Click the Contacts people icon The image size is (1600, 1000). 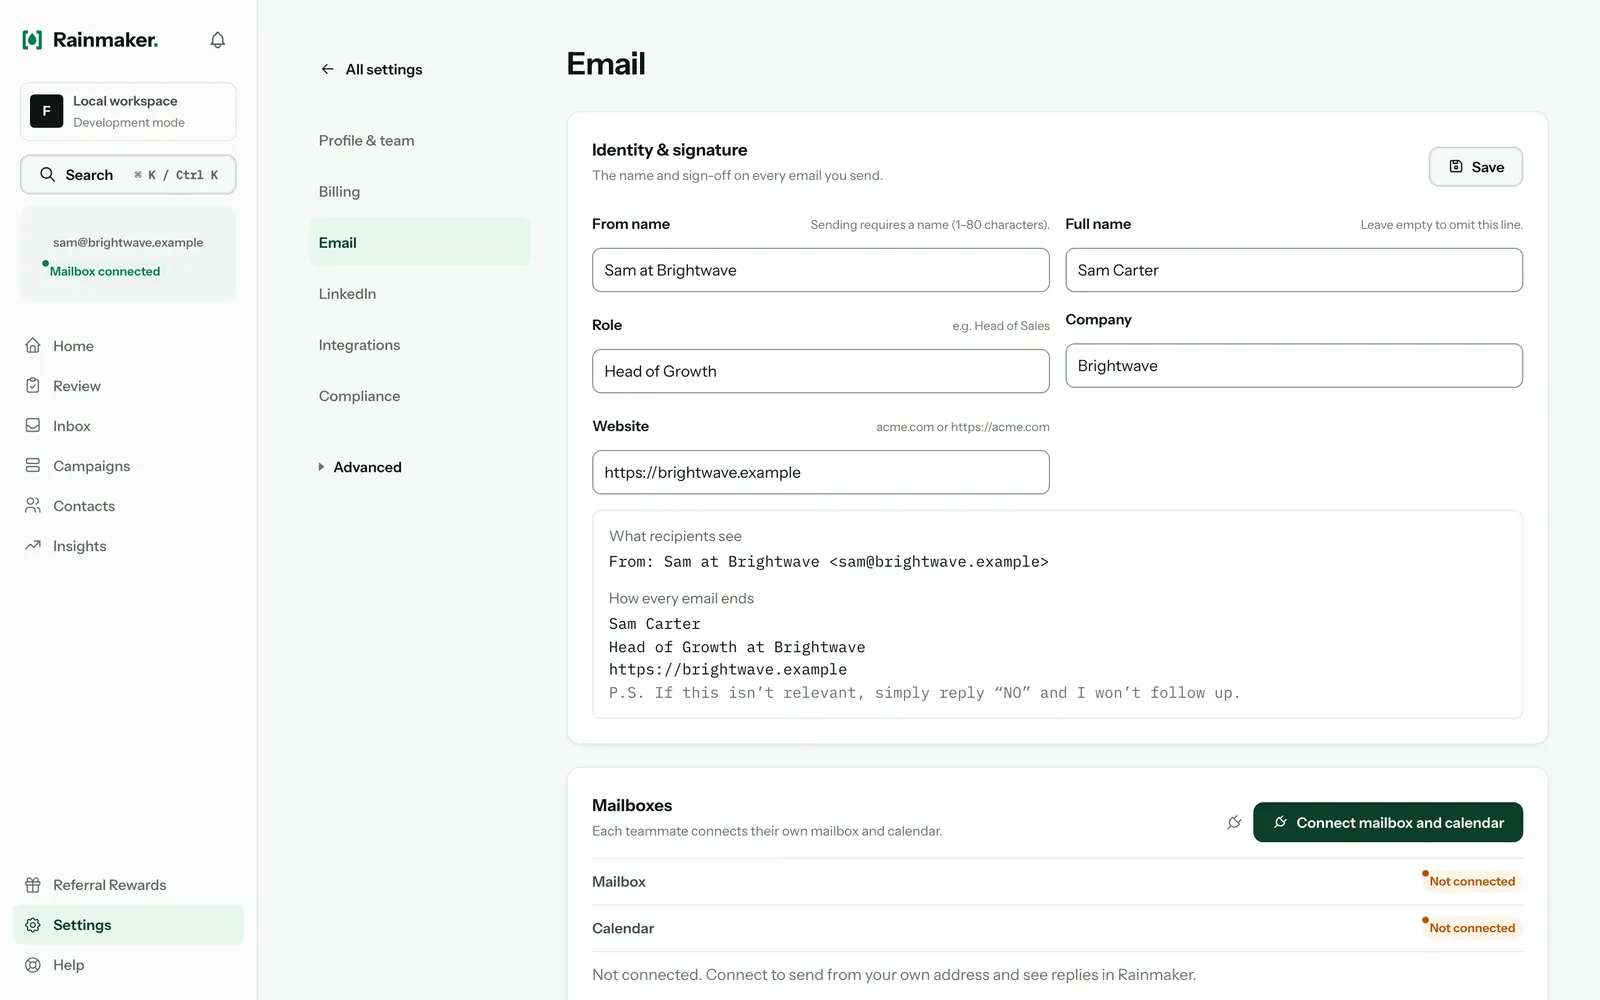tap(33, 505)
